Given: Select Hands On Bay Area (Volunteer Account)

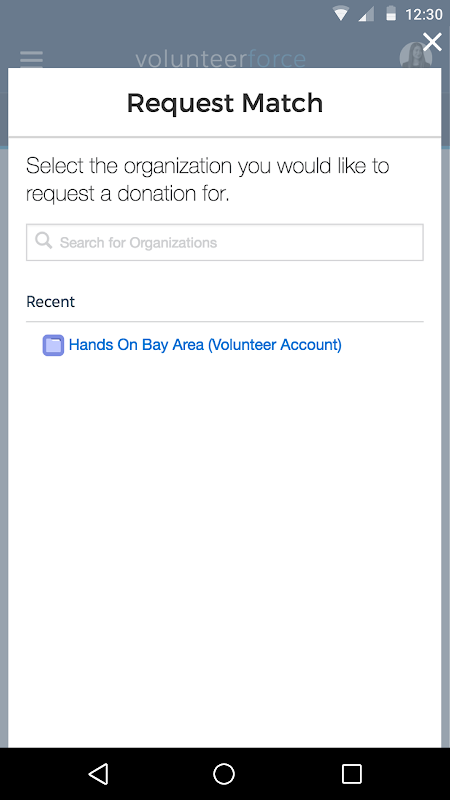Looking at the screenshot, I should (x=205, y=345).
